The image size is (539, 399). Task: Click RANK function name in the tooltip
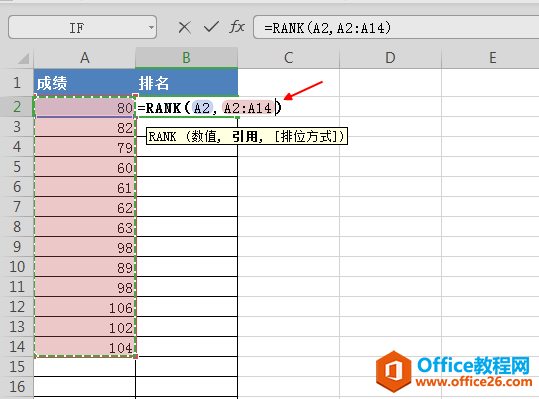click(x=162, y=137)
